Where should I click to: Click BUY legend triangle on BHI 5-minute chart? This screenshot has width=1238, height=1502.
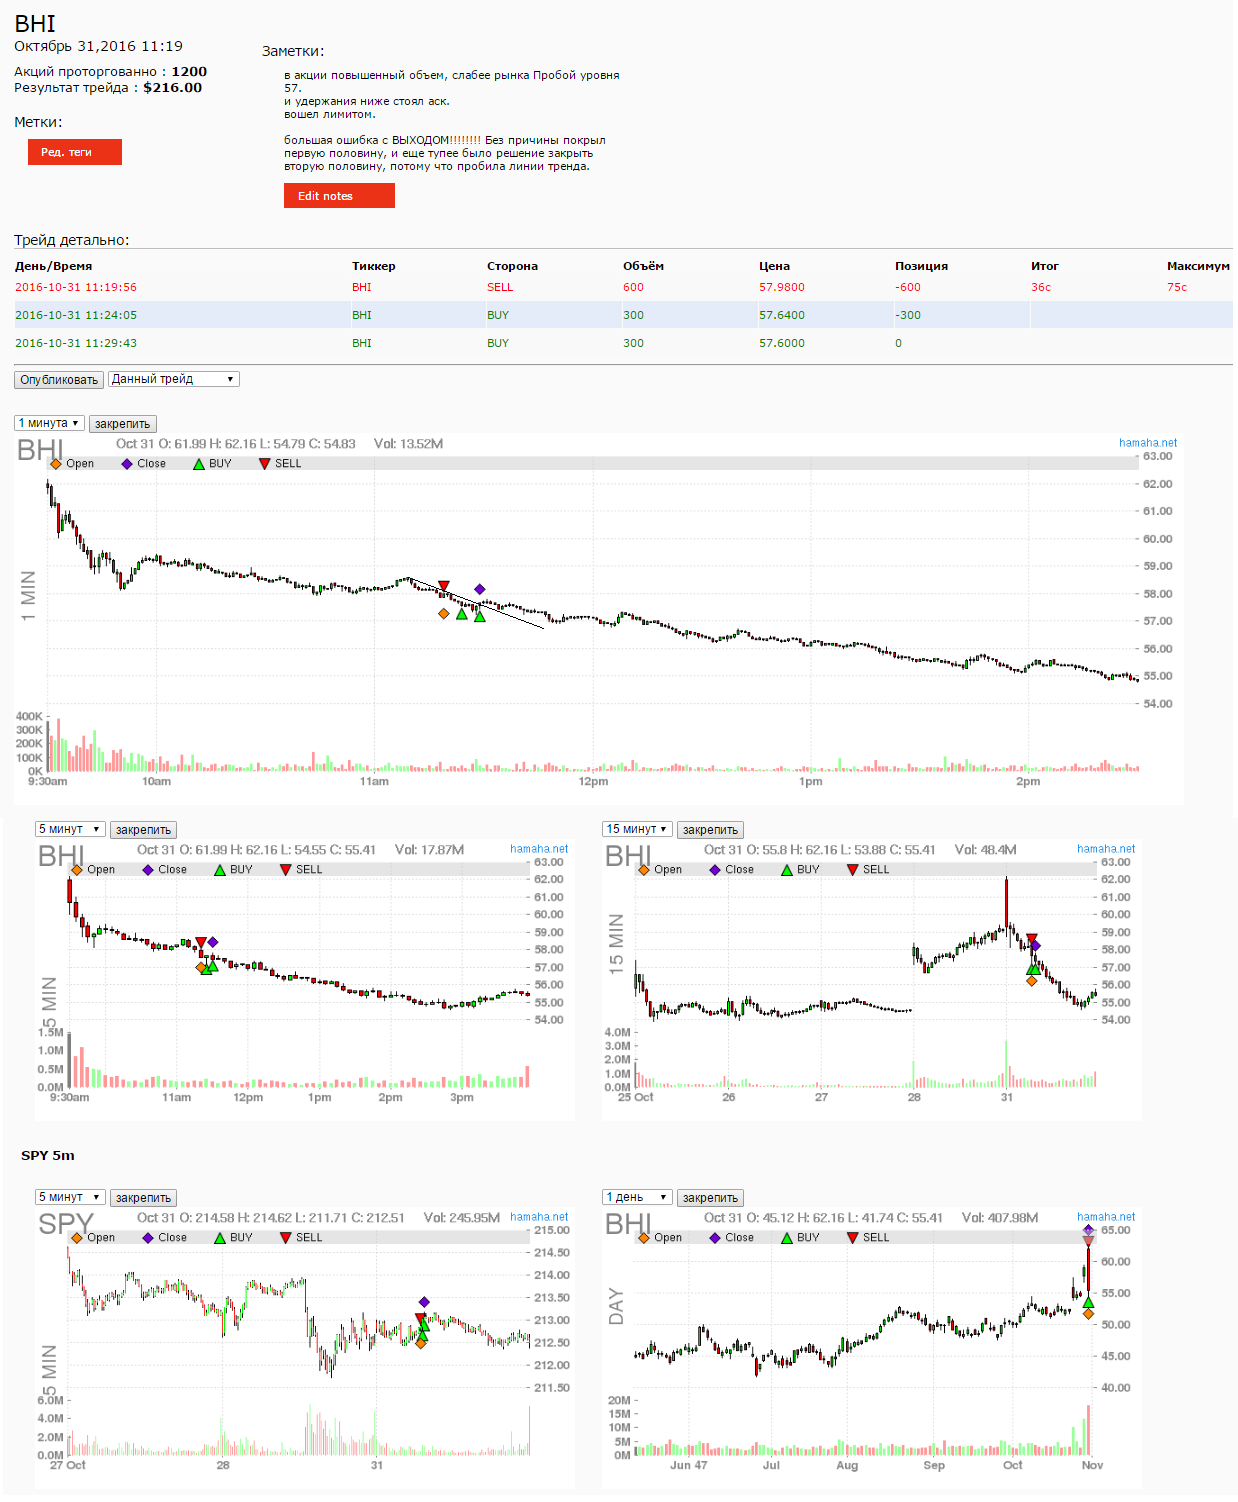(x=220, y=870)
